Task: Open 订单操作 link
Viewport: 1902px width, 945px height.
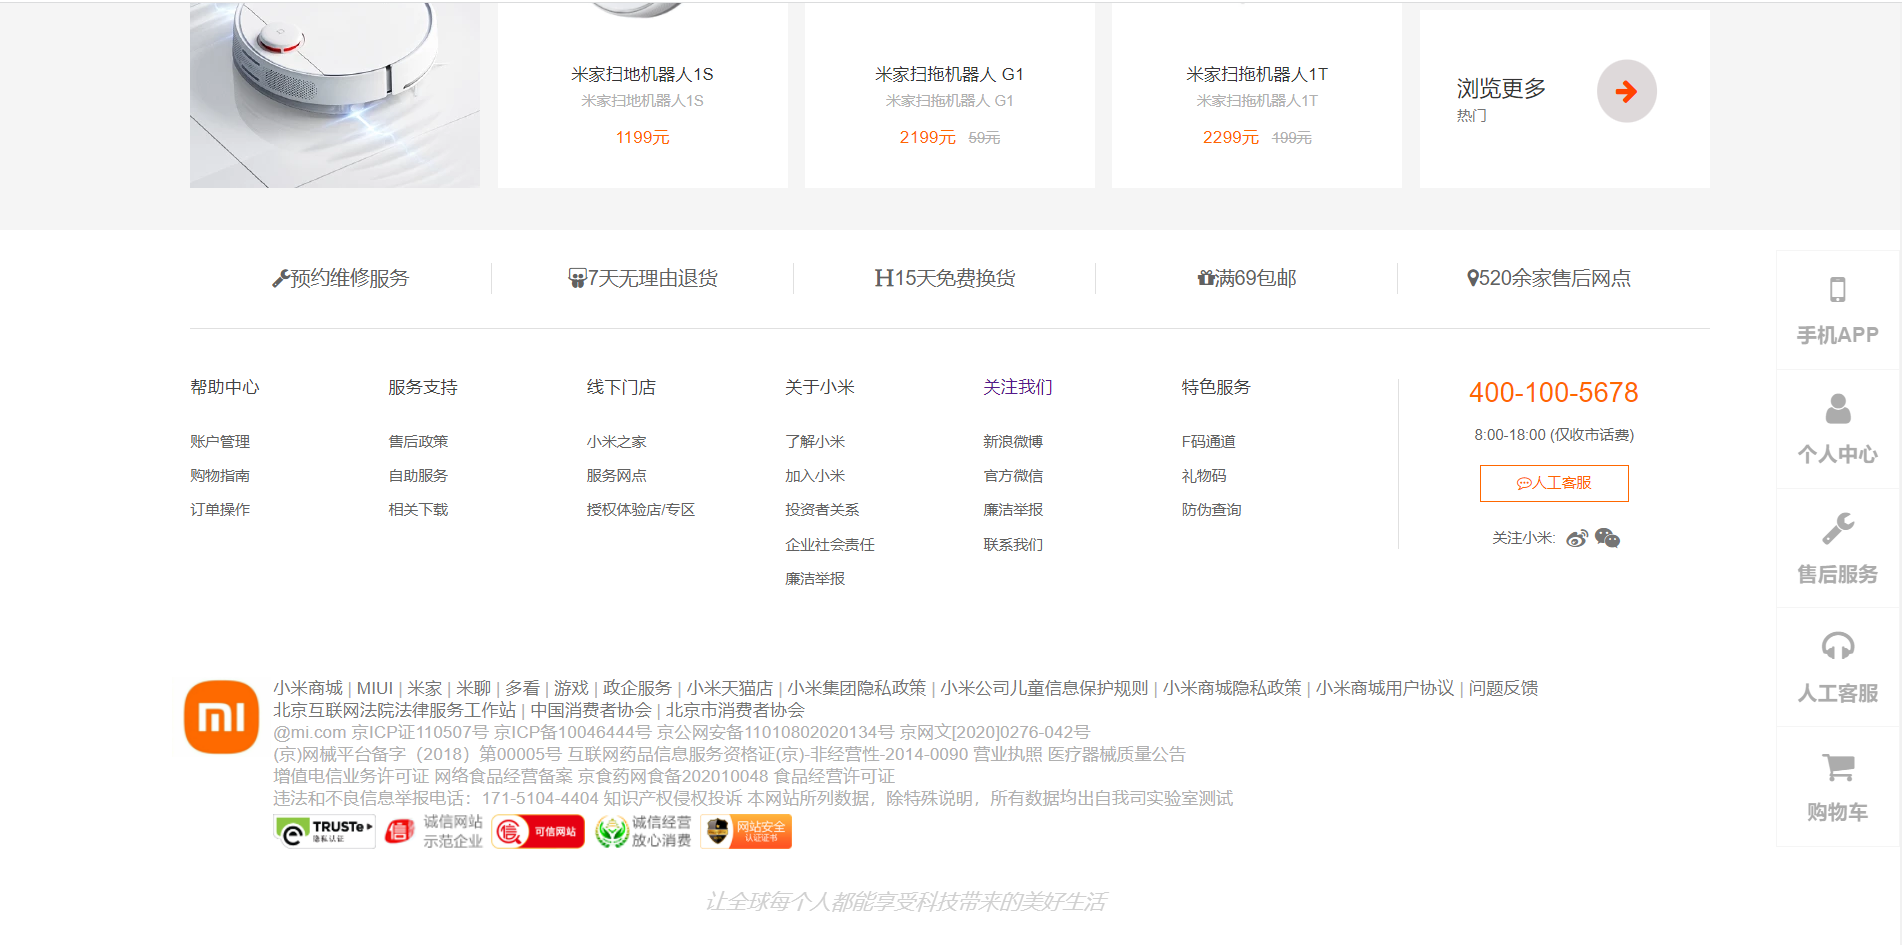Action: click(x=220, y=509)
